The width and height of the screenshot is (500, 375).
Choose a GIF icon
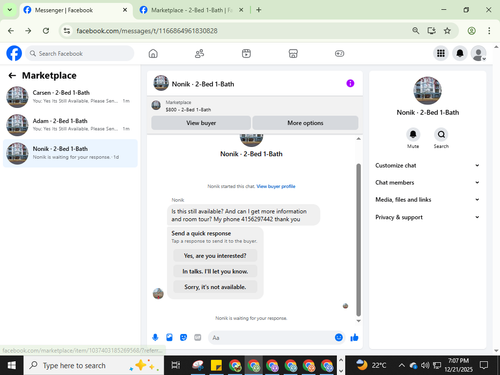[x=198, y=337]
